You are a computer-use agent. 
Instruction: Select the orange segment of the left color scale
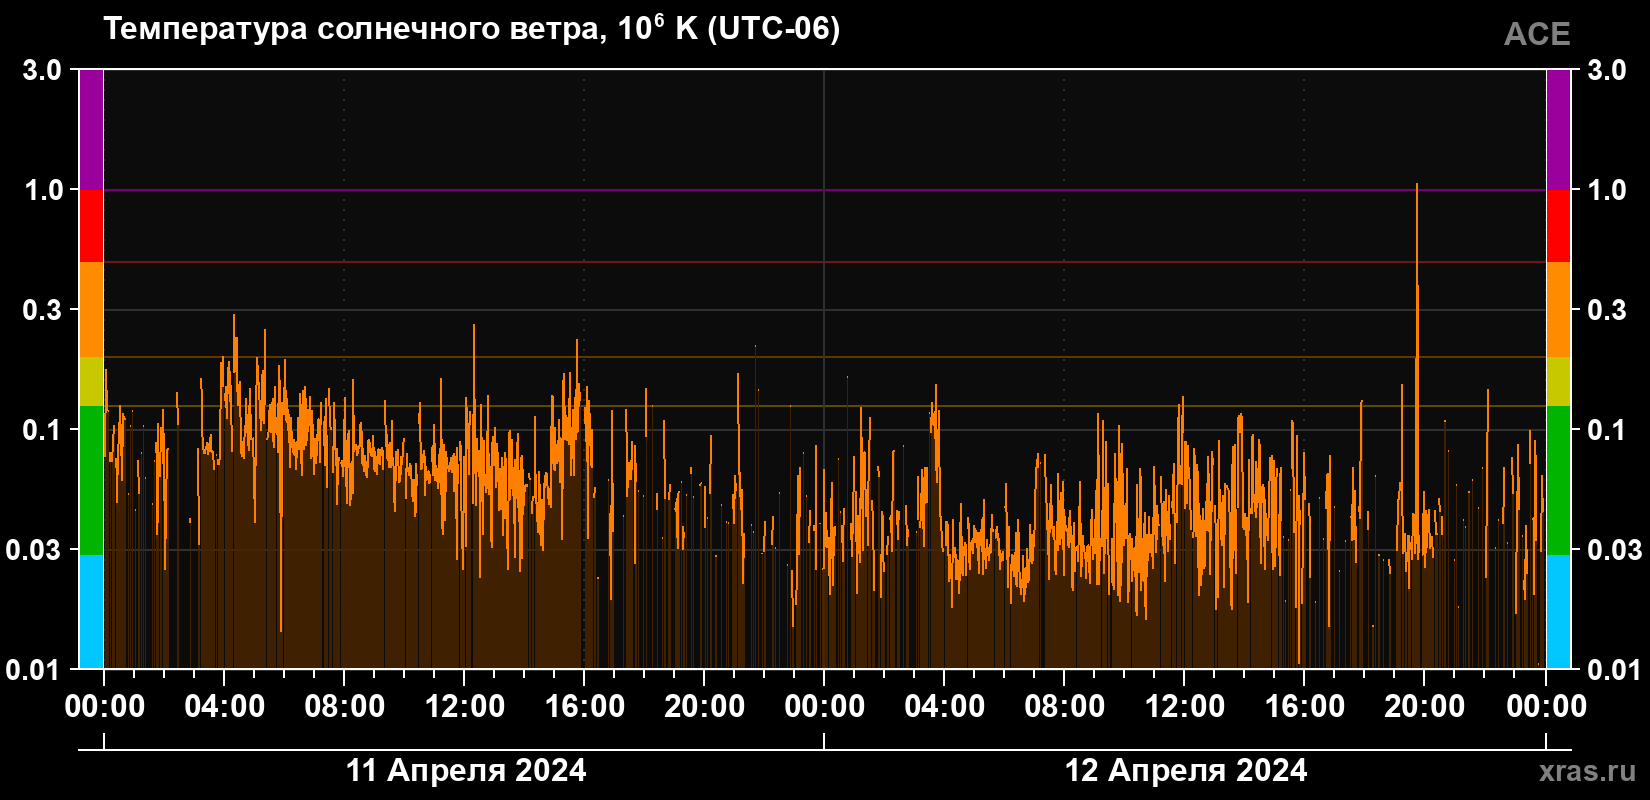coord(91,310)
